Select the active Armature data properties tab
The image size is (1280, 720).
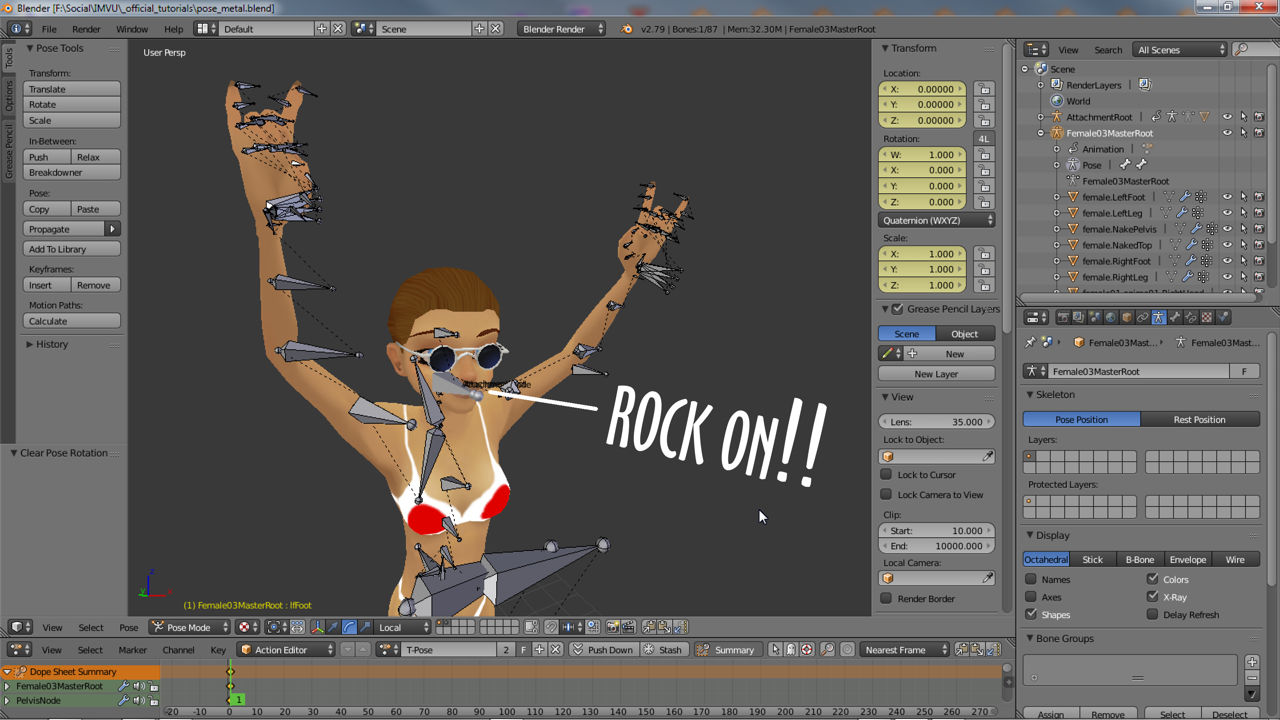[x=1158, y=317]
